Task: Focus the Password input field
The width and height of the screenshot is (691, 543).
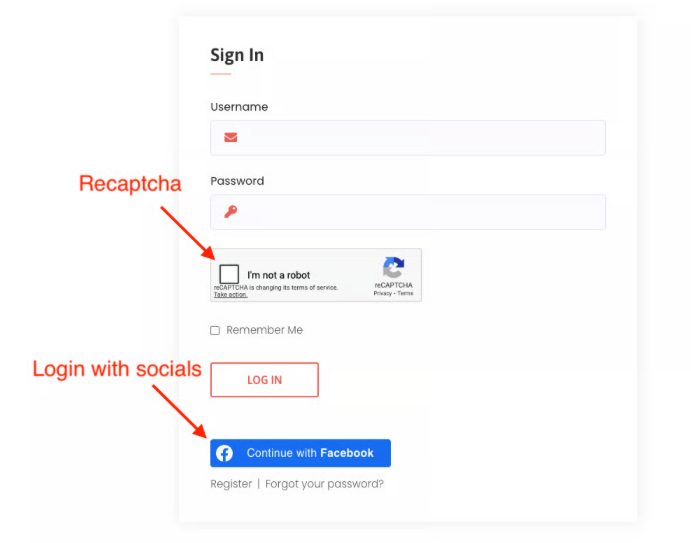Action: [x=420, y=212]
